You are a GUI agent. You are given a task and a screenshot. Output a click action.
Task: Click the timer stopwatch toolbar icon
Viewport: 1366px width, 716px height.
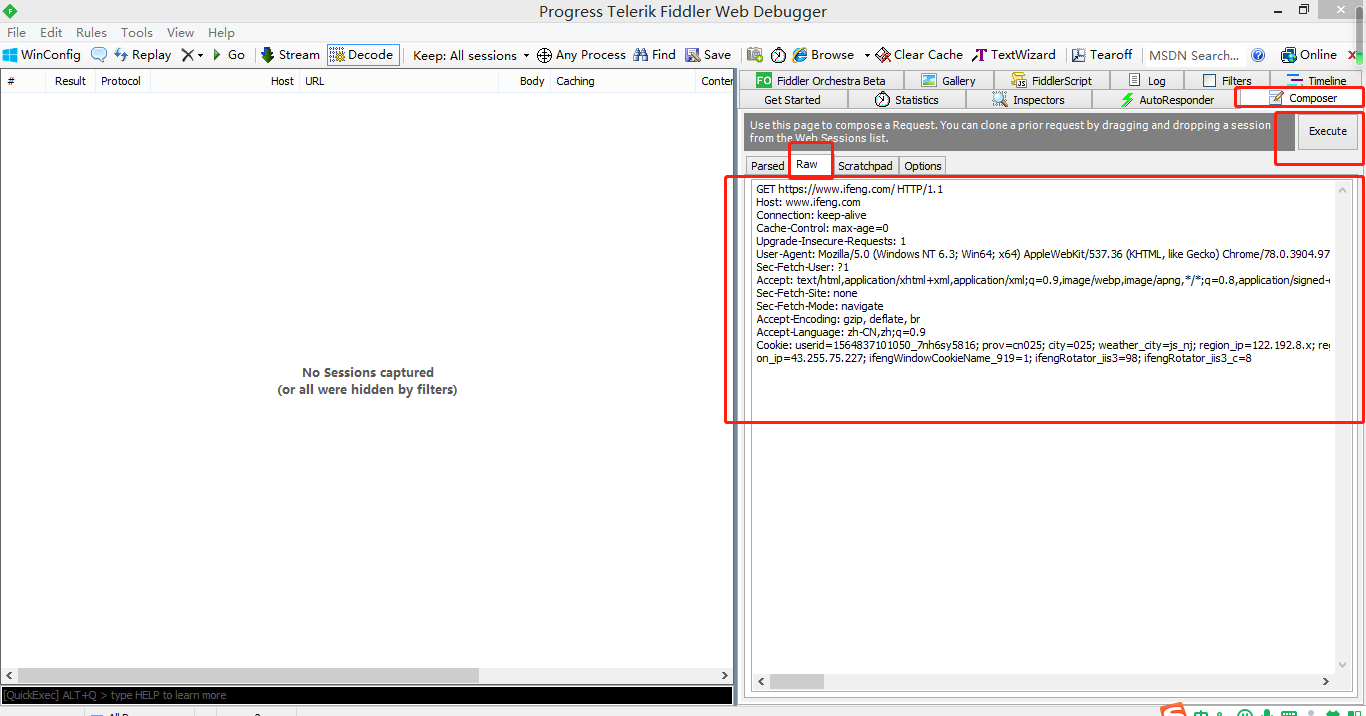[778, 55]
